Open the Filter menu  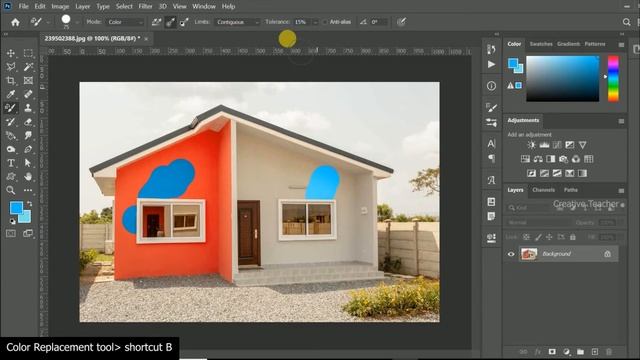pos(145,7)
